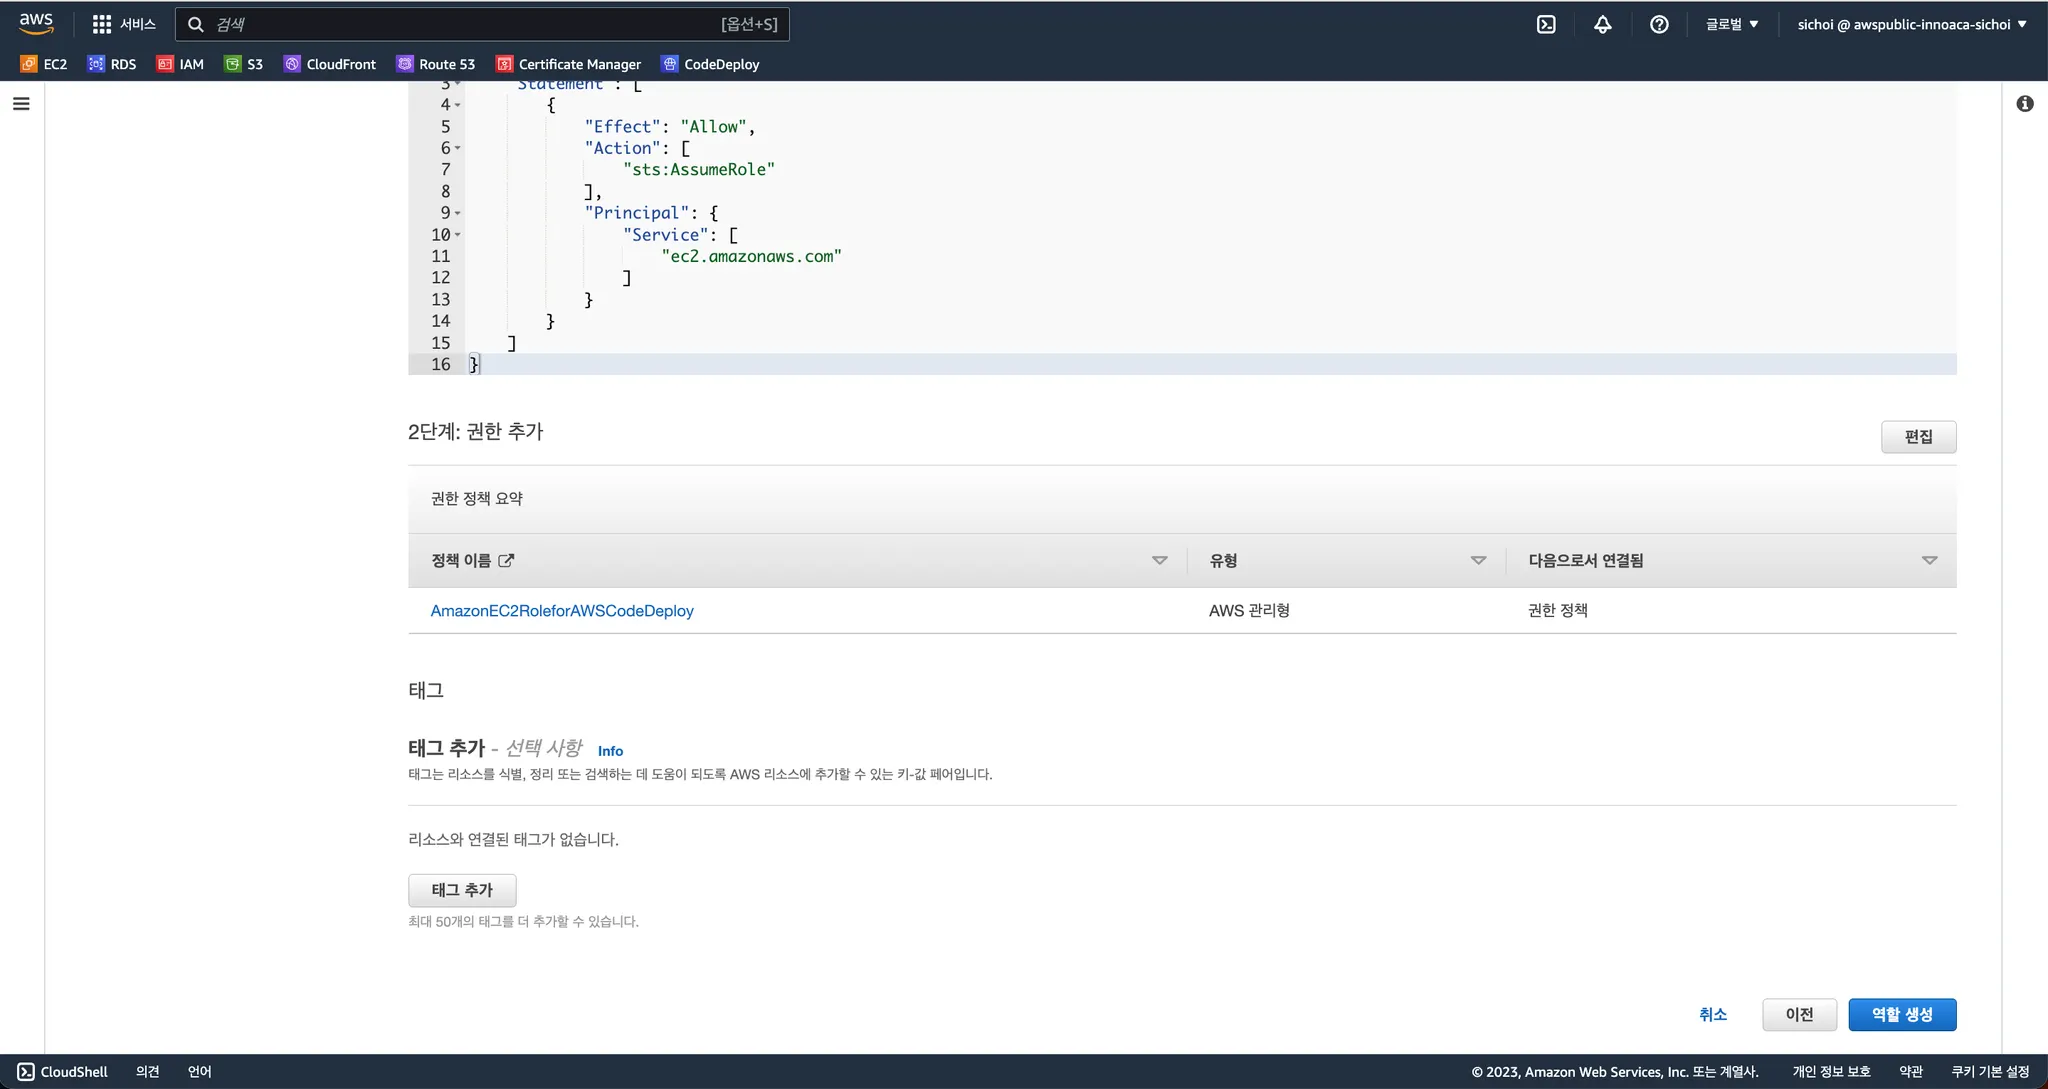Open the services grid menu

pos(124,24)
